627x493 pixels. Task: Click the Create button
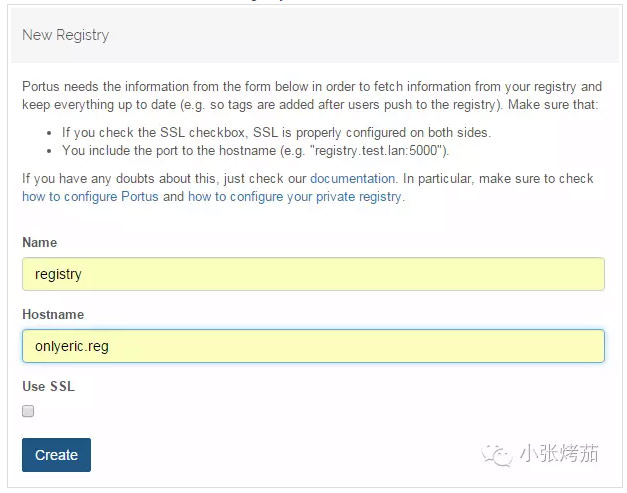point(56,455)
